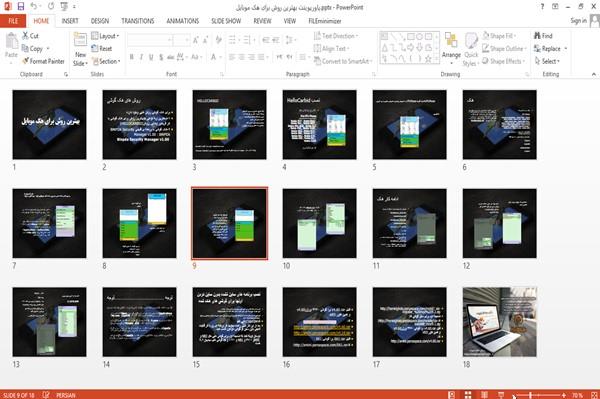Expand the Copy dropdown arrow
Screen dimensions: 600x399
pos(48,49)
